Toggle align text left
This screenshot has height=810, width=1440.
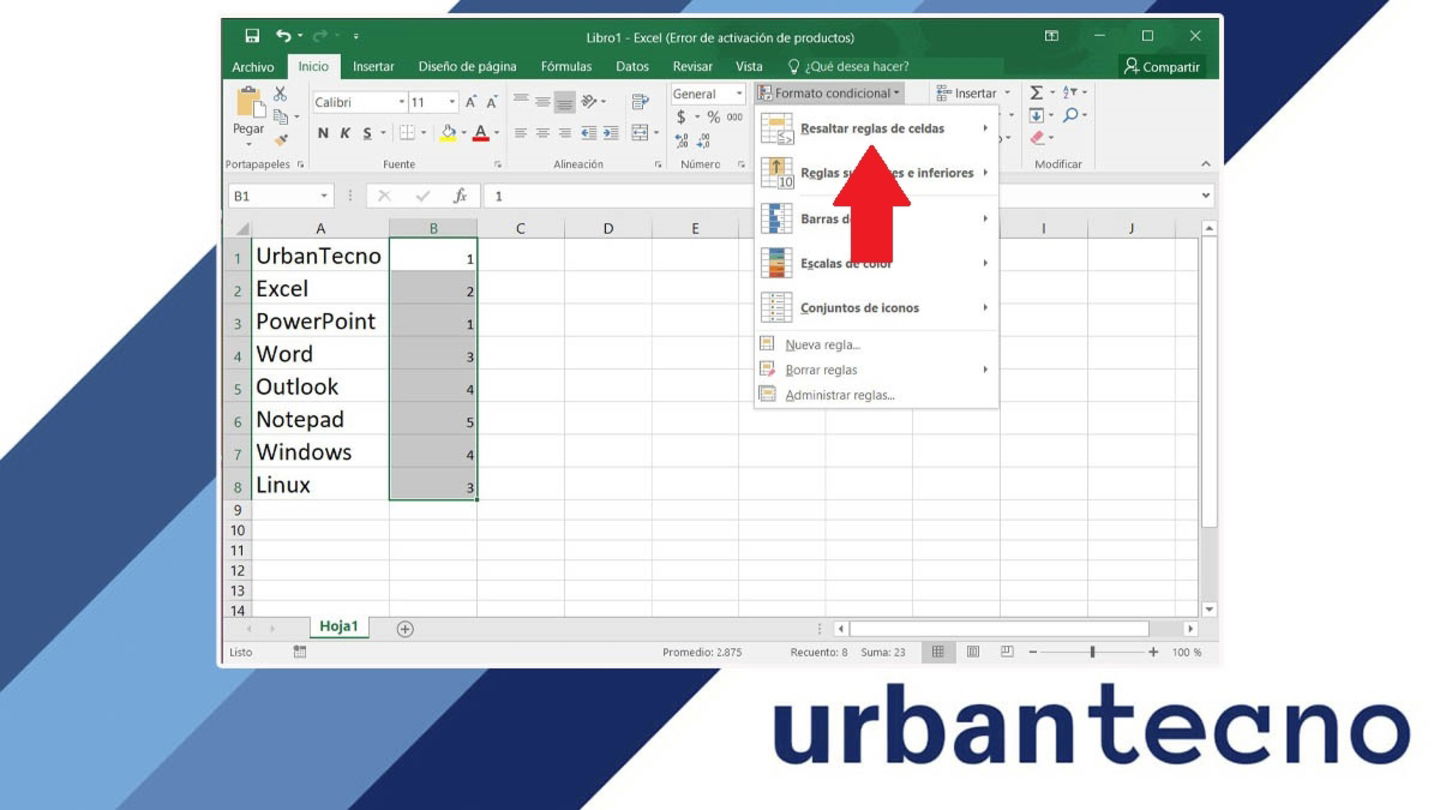point(521,133)
